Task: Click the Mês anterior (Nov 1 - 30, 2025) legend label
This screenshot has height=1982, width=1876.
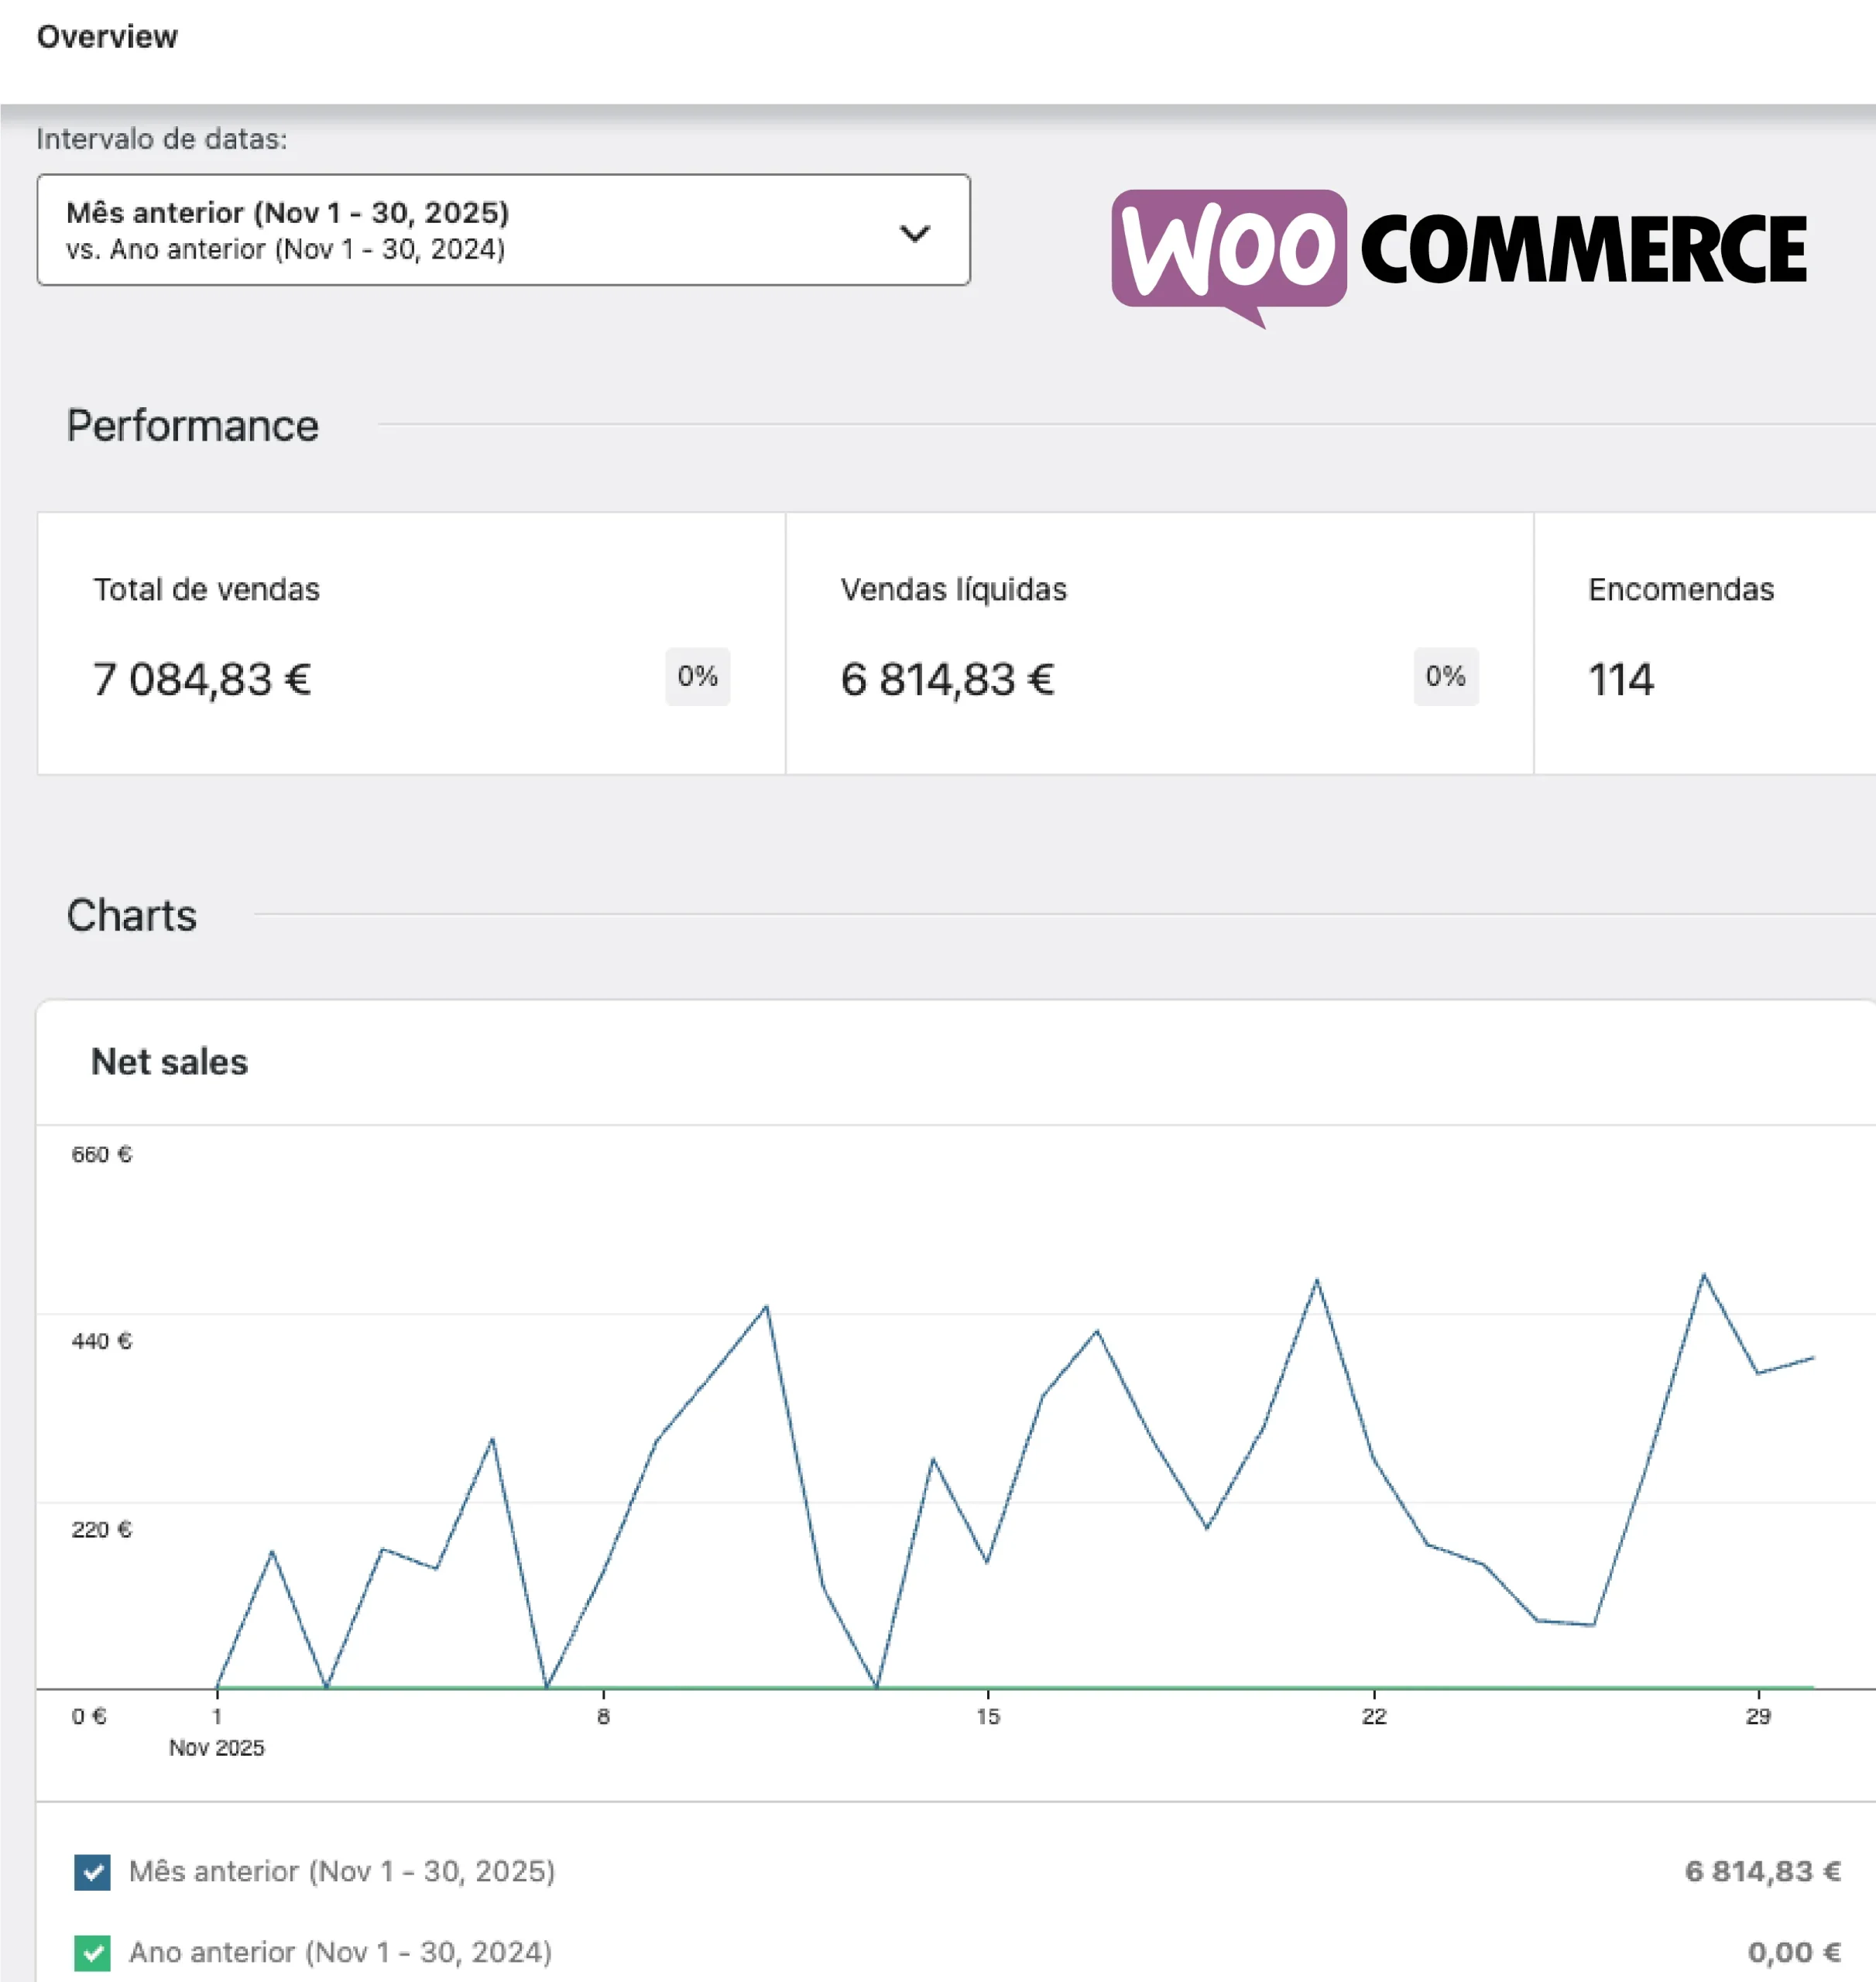Action: click(x=342, y=1871)
